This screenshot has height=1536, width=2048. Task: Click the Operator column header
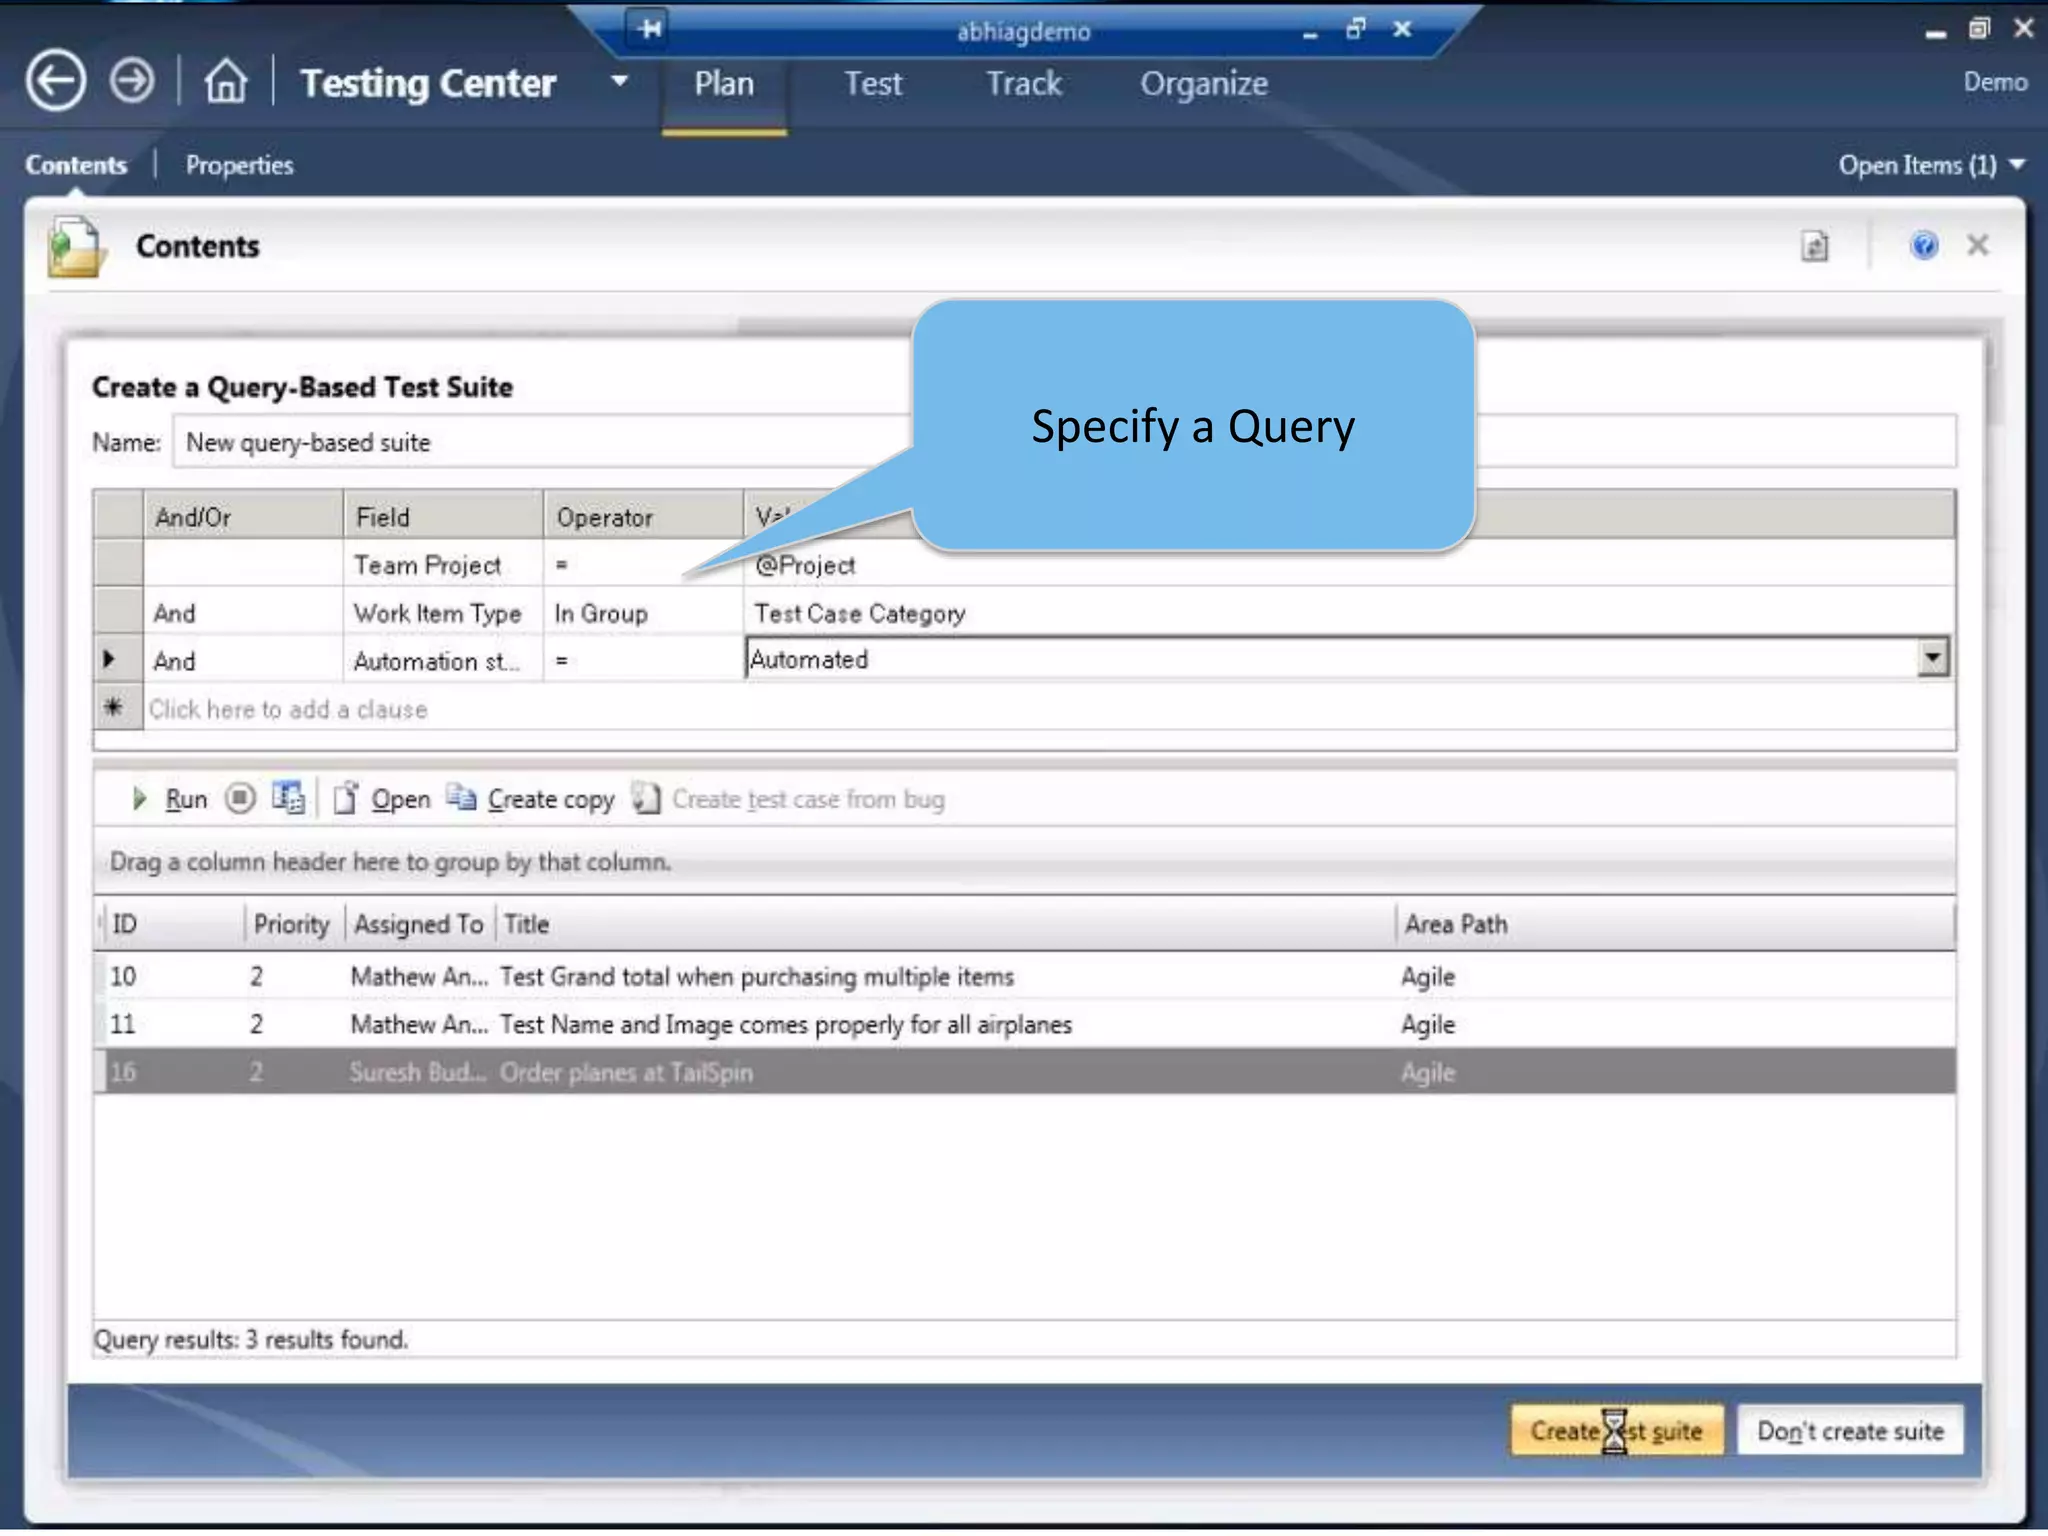click(x=644, y=517)
